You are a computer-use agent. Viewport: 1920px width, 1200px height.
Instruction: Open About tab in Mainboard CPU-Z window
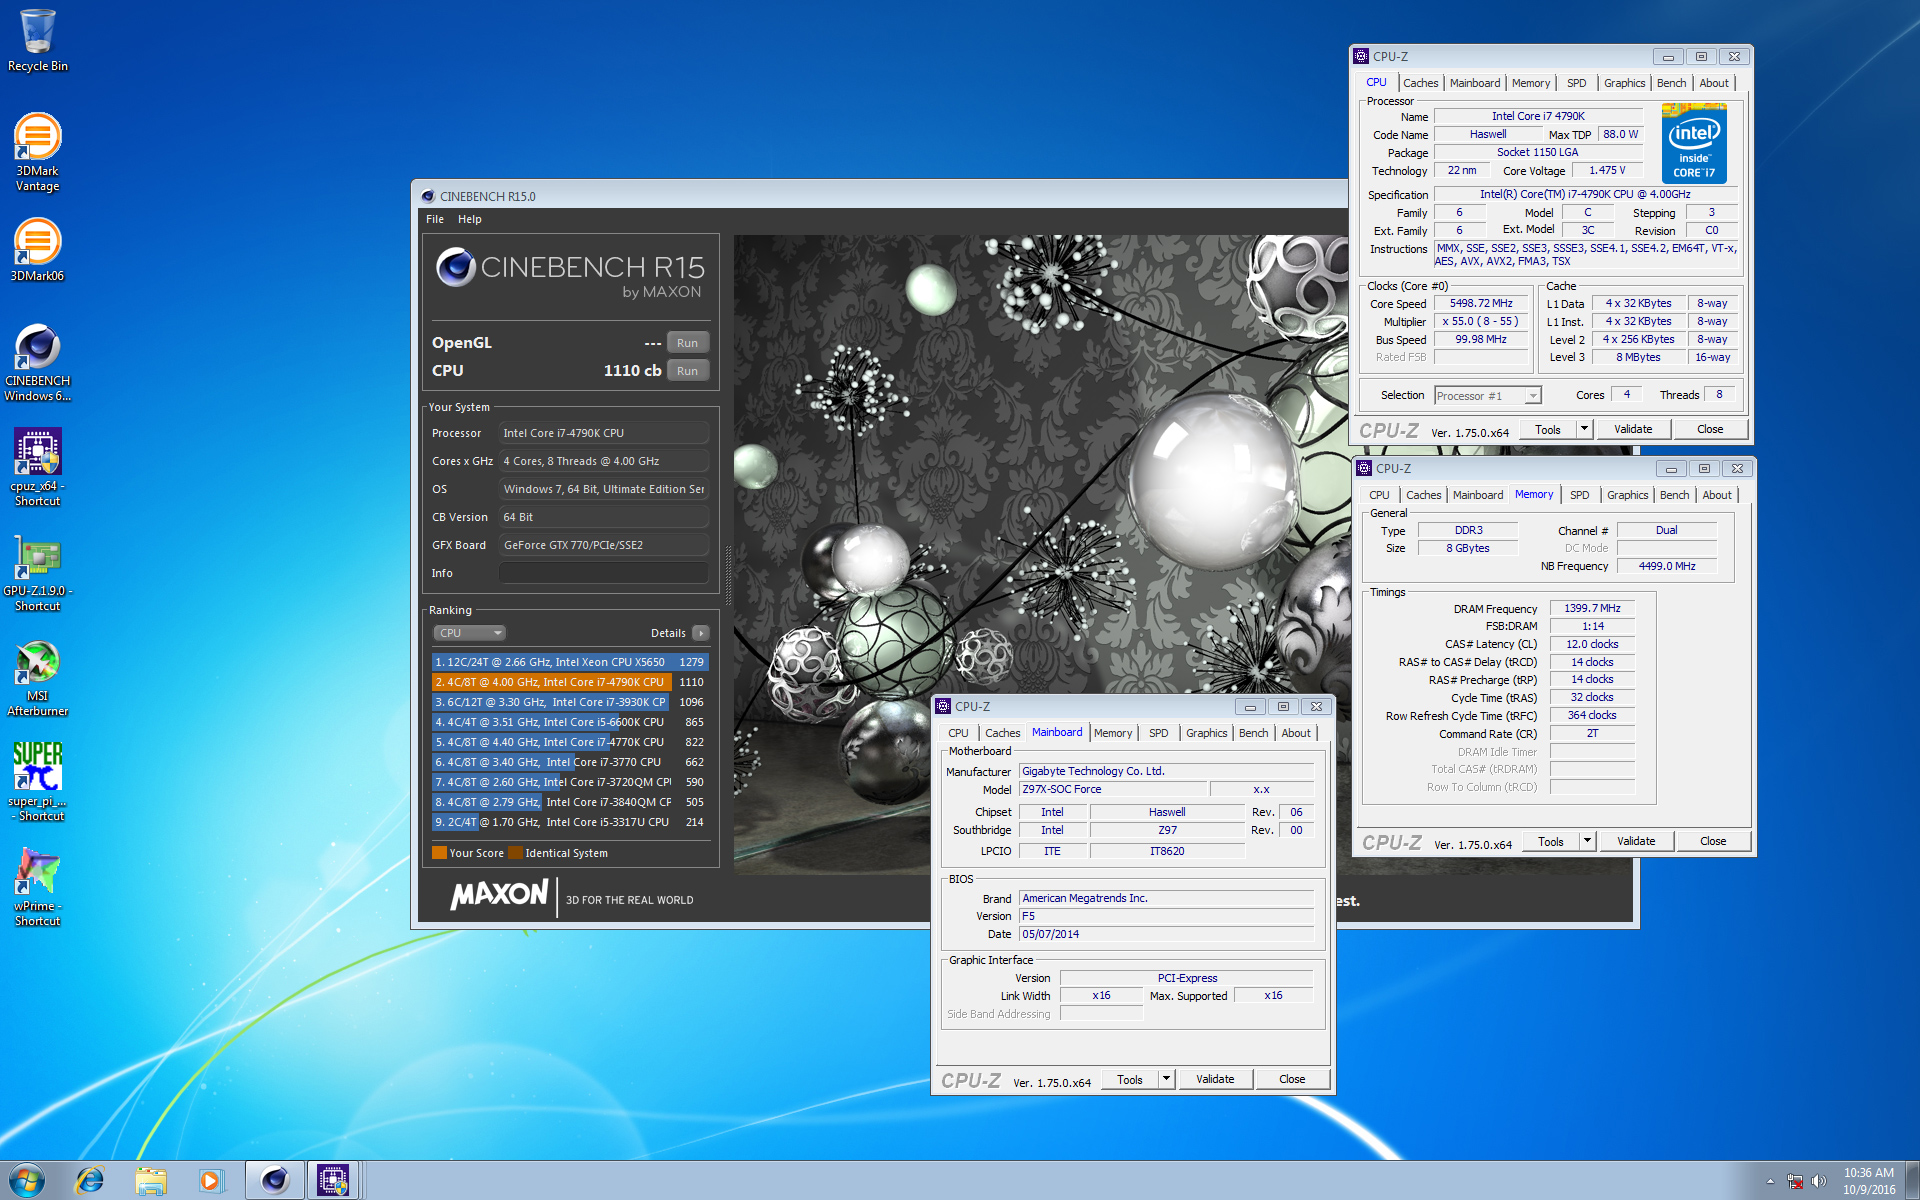(x=1296, y=733)
